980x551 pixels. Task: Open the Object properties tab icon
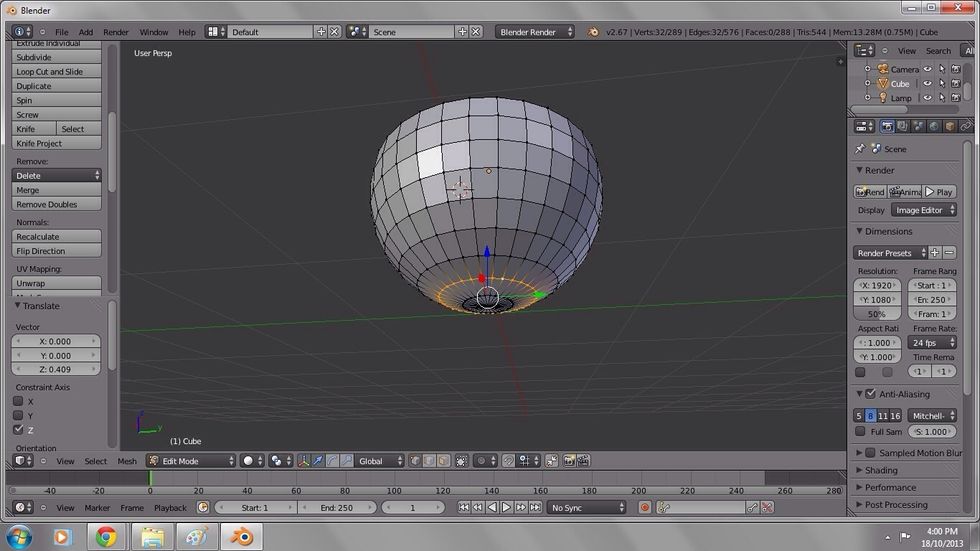pos(949,127)
